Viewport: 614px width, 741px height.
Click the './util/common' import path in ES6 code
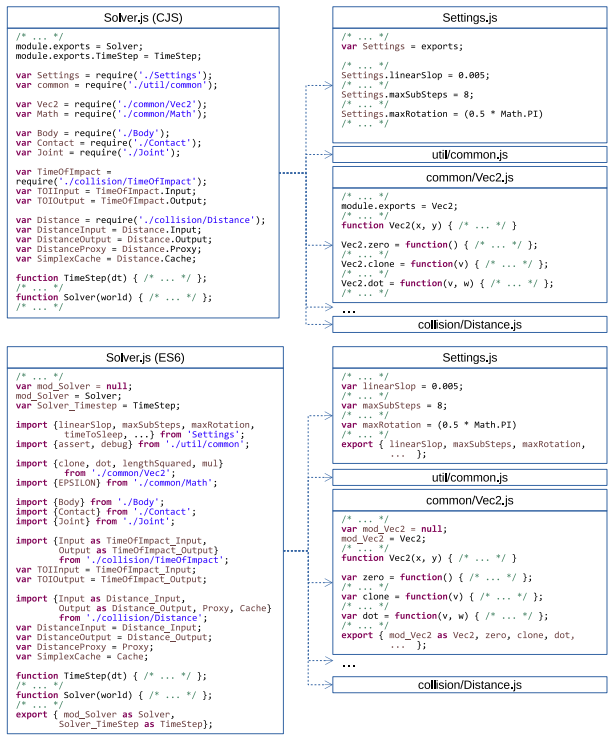205,444
